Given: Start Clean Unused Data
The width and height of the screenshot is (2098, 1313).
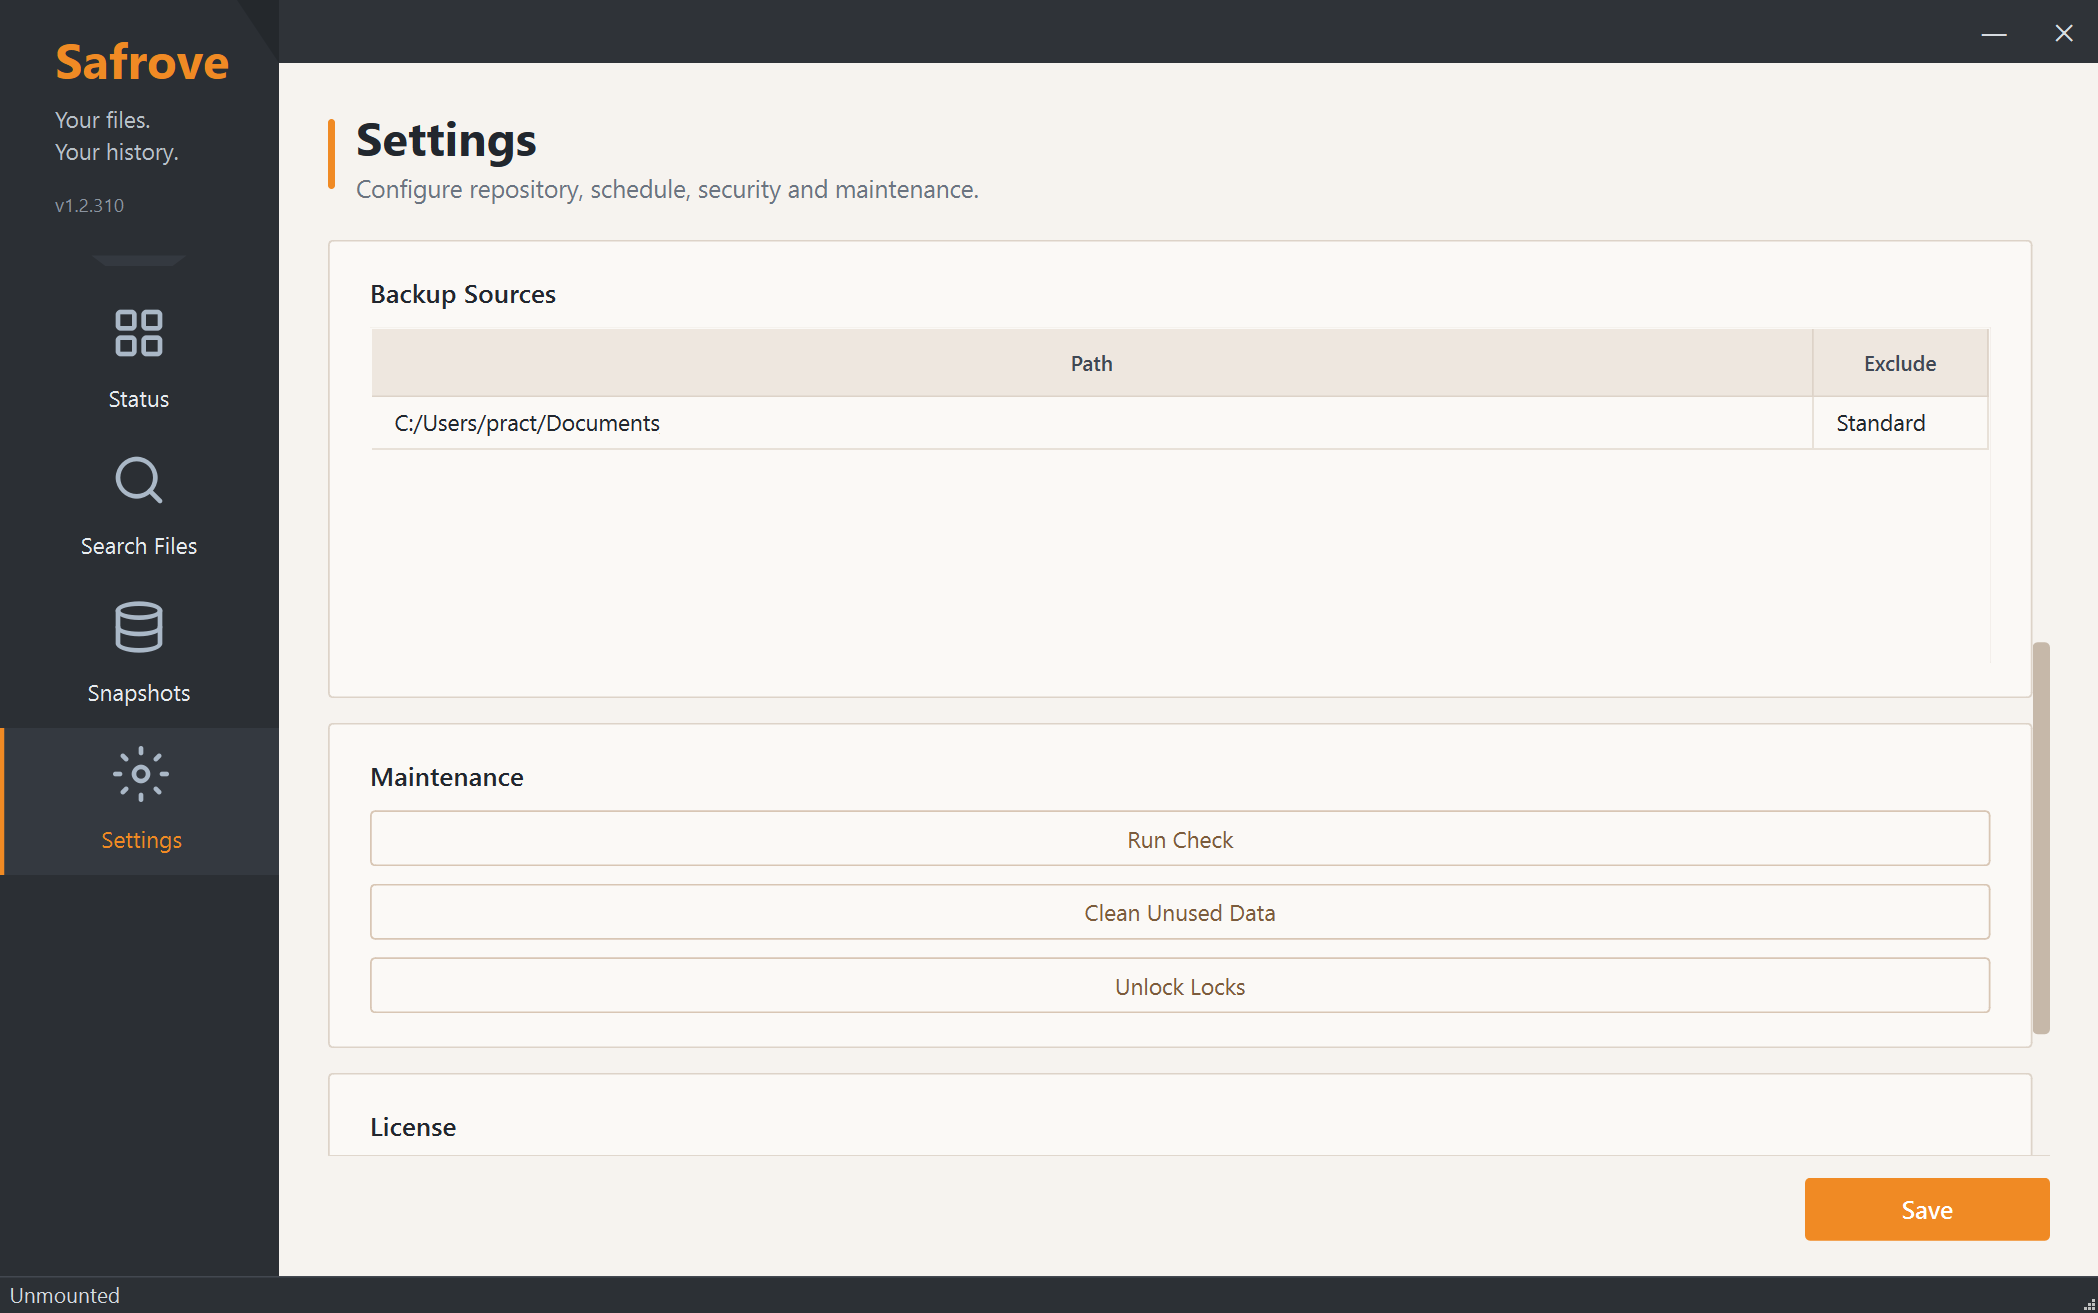Looking at the screenshot, I should 1180,912.
